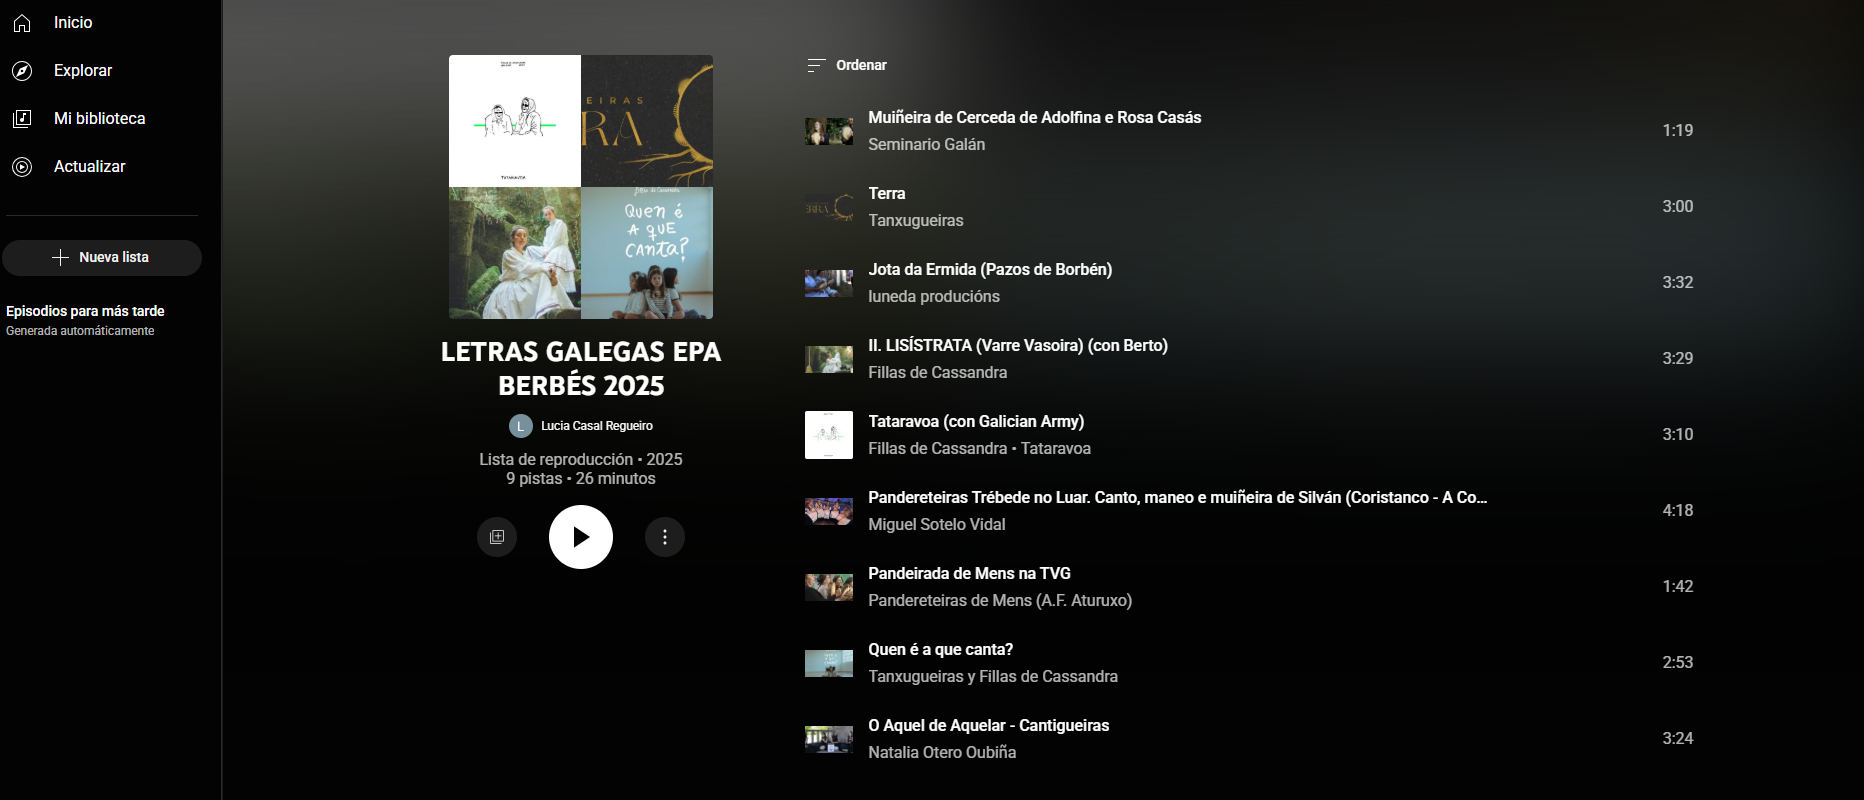The width and height of the screenshot is (1864, 800).
Task: Select II. LISÍSTRATA (Varre Vasoira) title
Action: click(1018, 346)
